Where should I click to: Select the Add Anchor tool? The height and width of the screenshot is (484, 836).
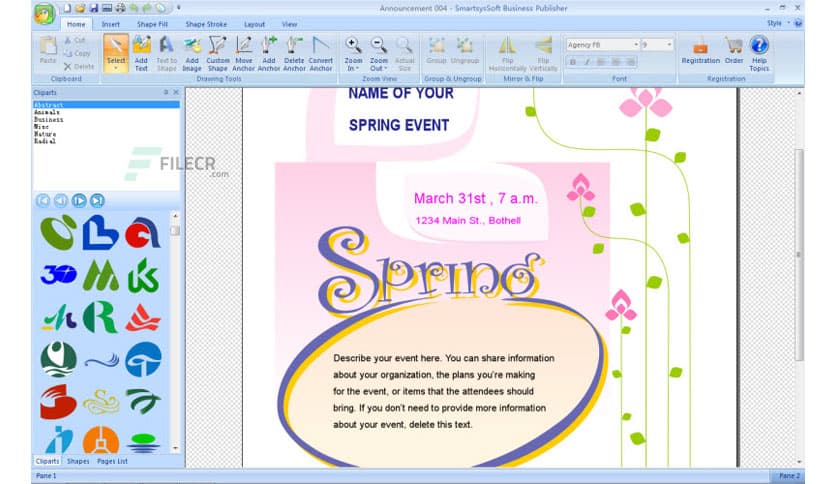coord(269,53)
